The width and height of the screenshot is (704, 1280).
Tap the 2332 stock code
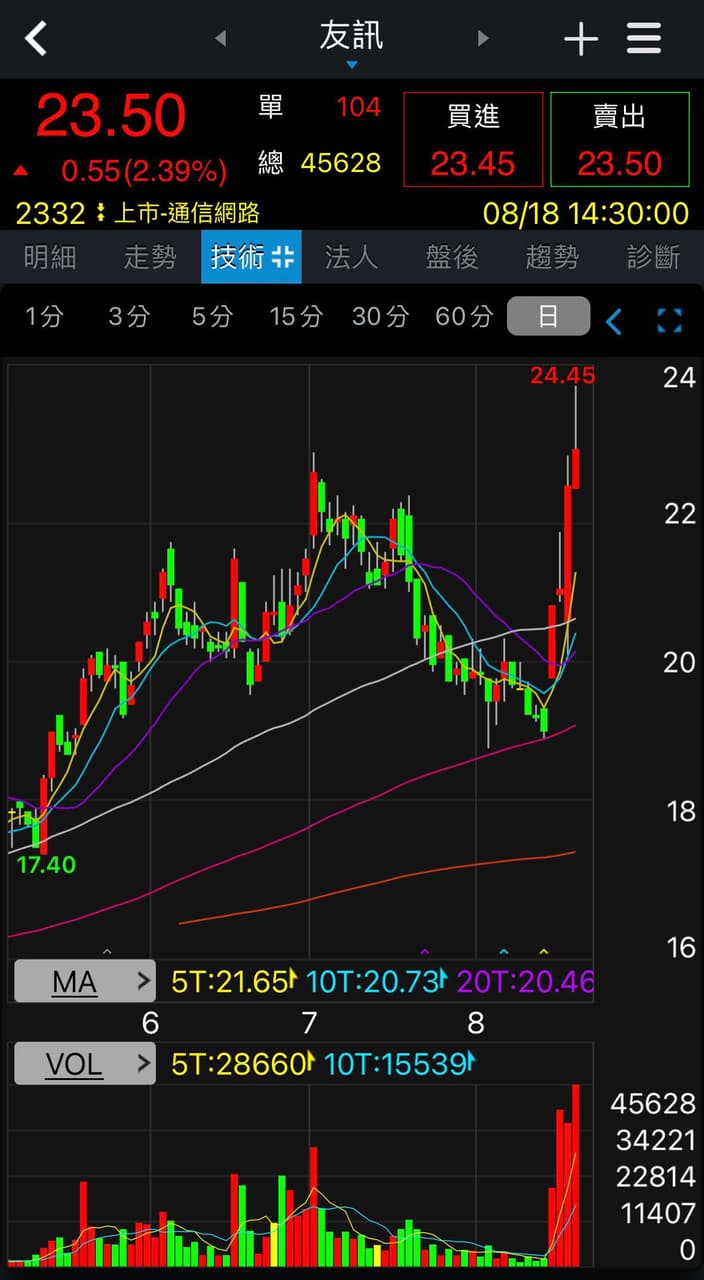coord(50,212)
